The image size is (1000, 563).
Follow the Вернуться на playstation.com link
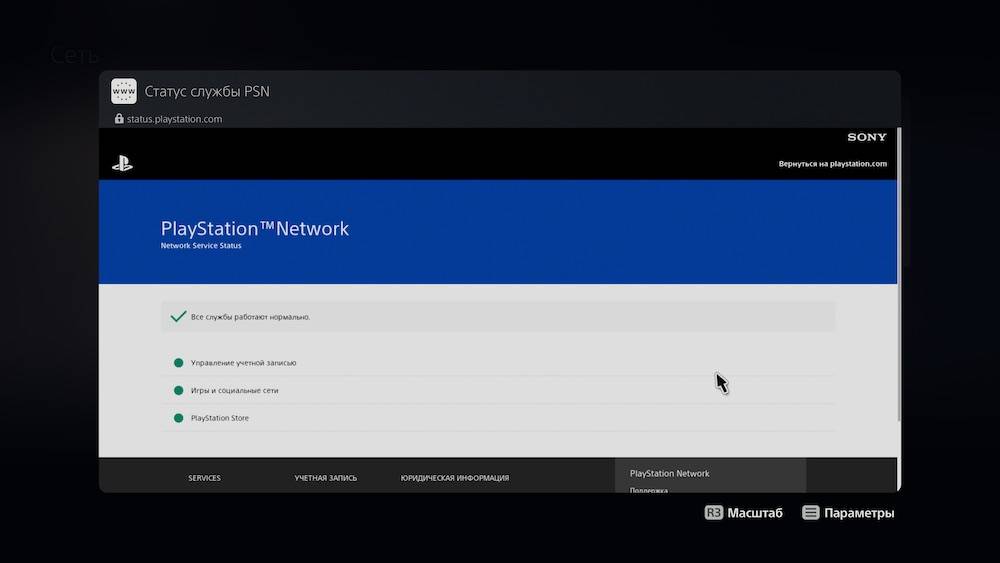tap(832, 164)
